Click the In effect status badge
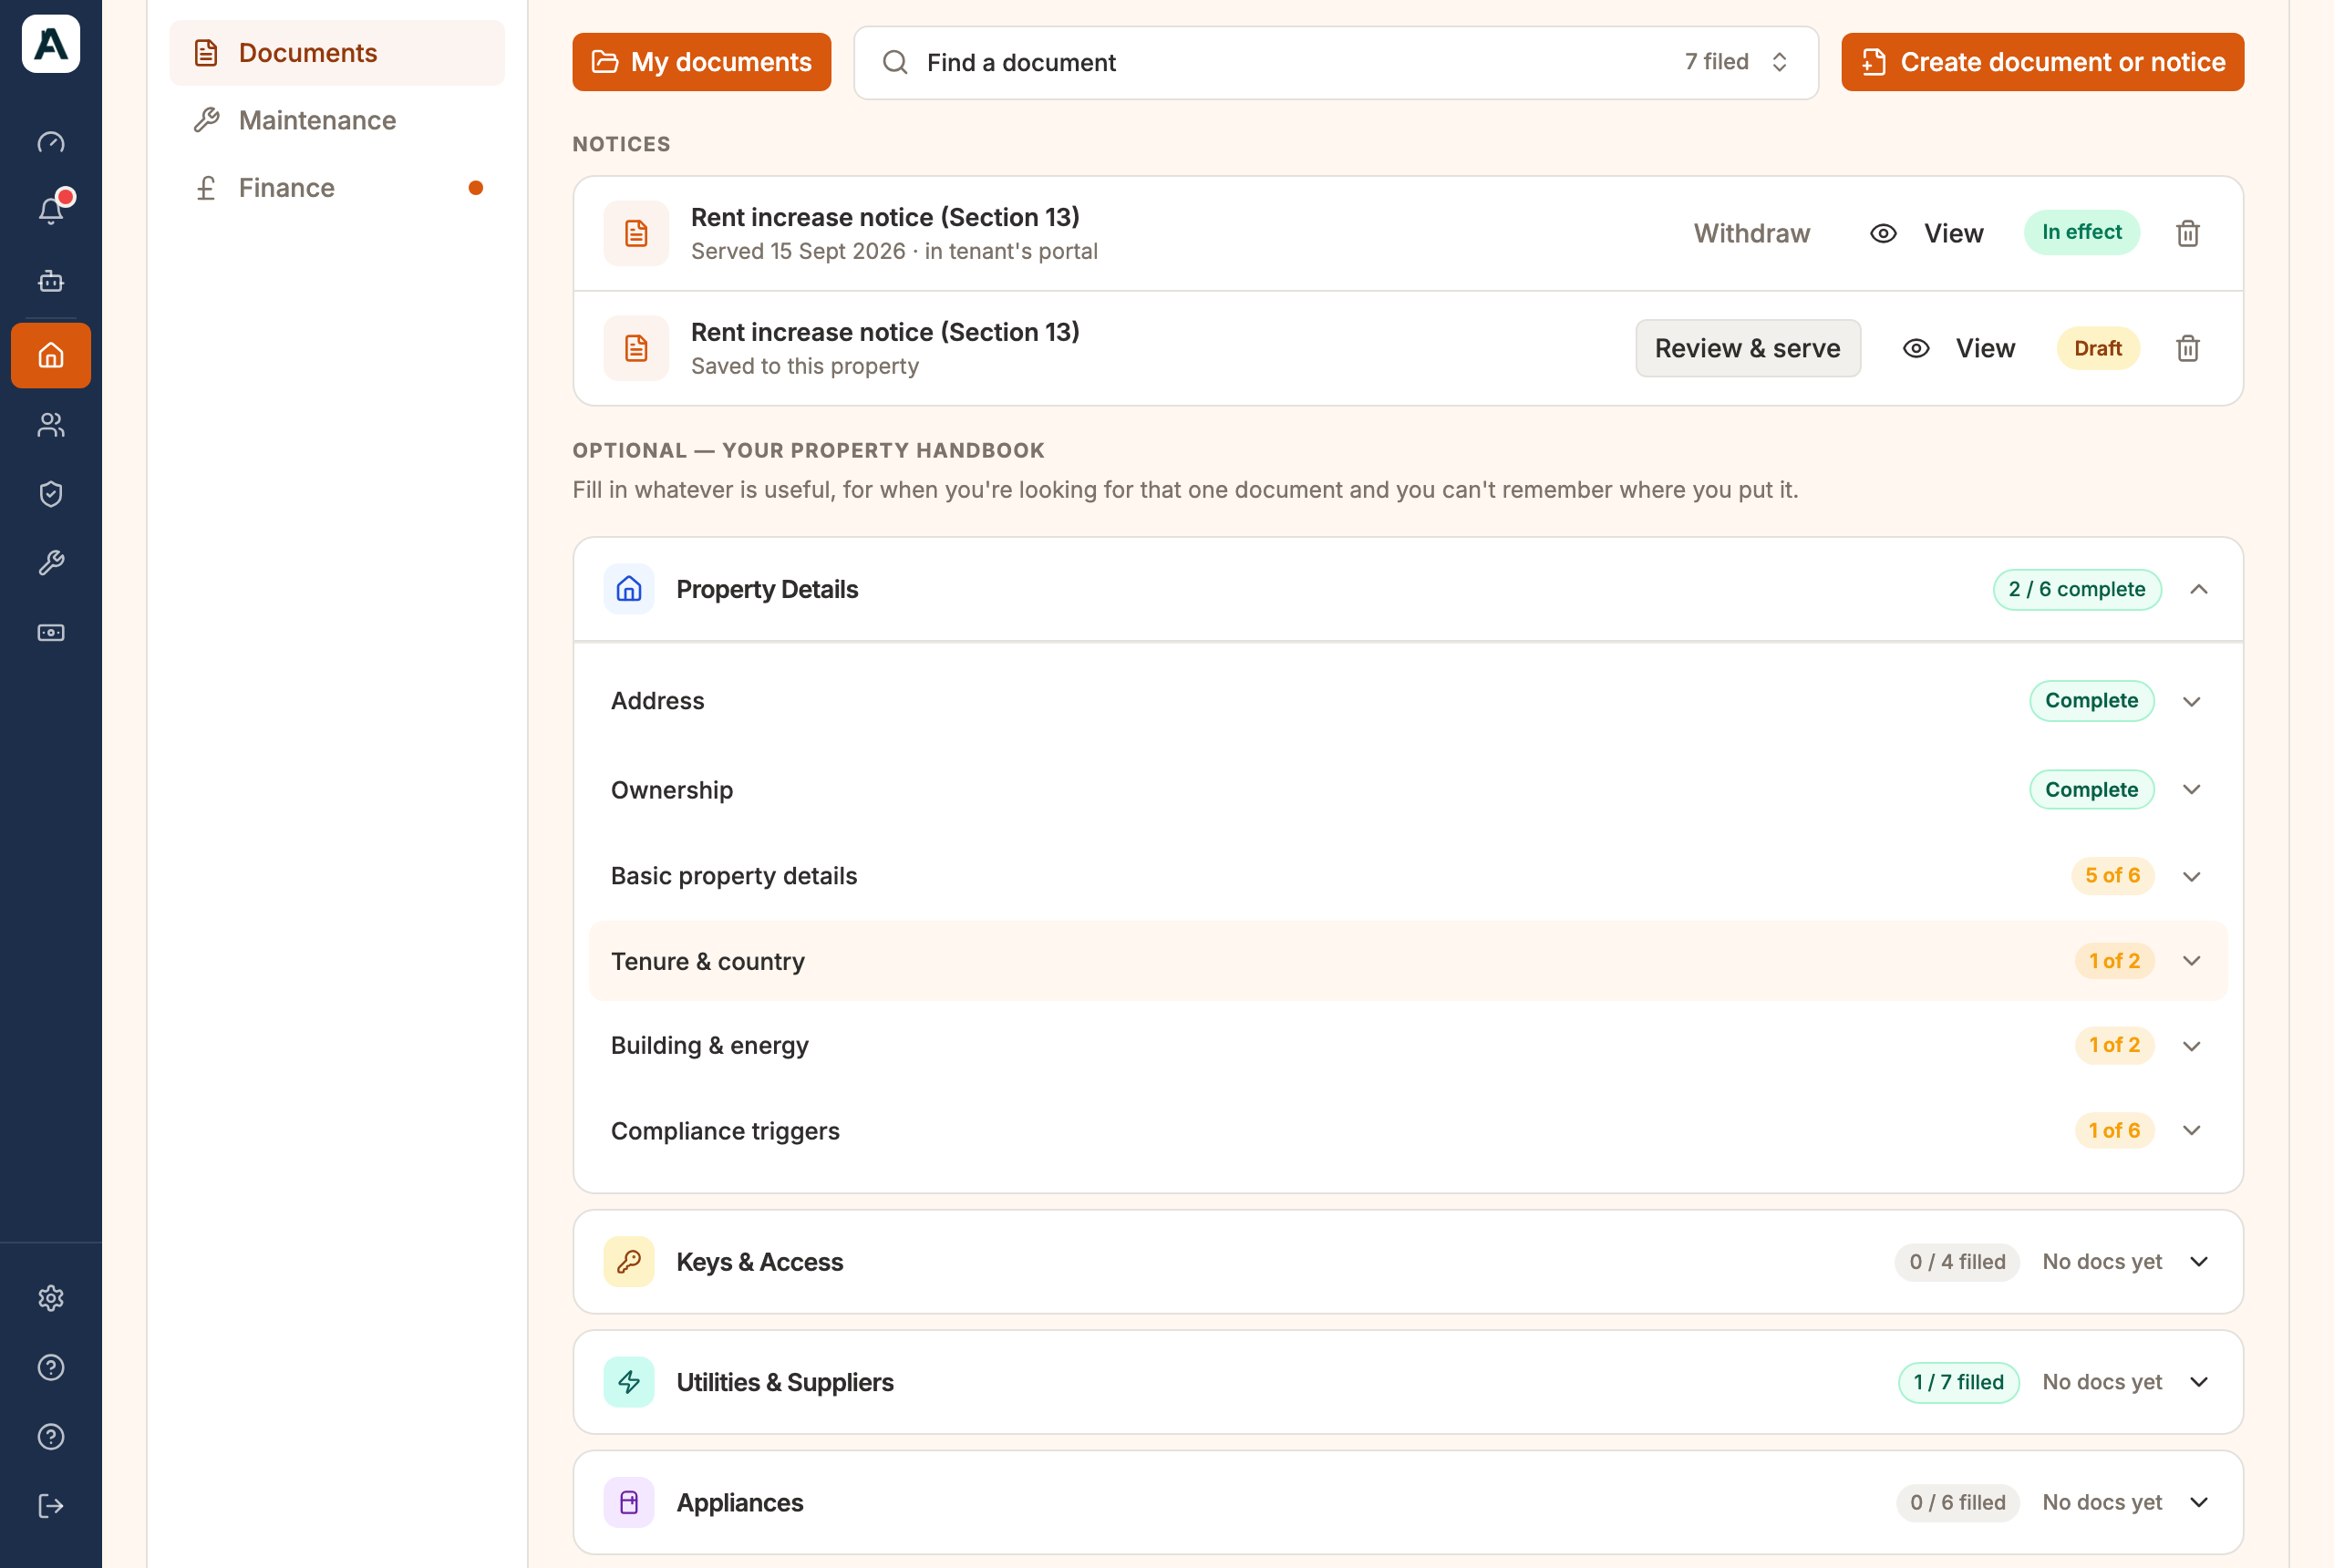 2081,232
